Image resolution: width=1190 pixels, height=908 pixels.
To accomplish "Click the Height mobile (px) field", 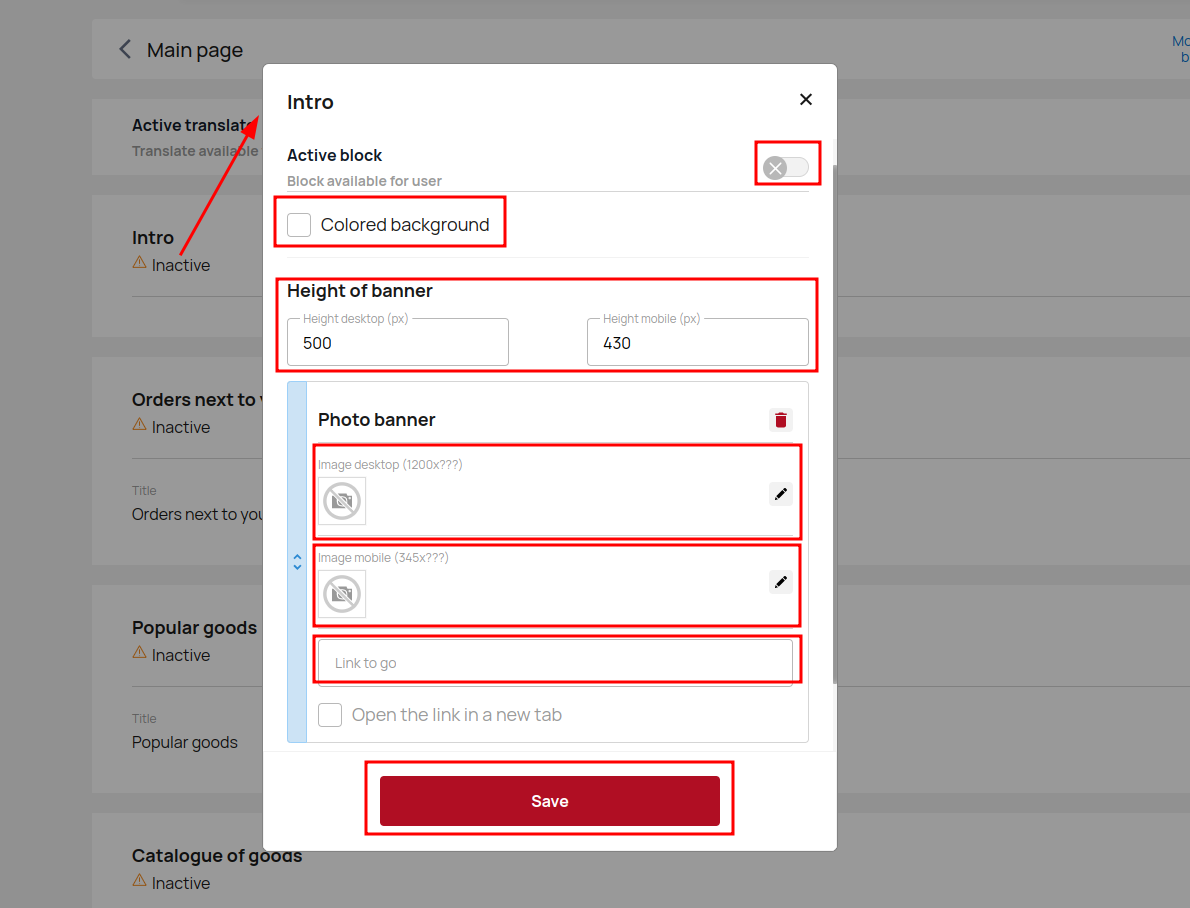I will [x=697, y=343].
